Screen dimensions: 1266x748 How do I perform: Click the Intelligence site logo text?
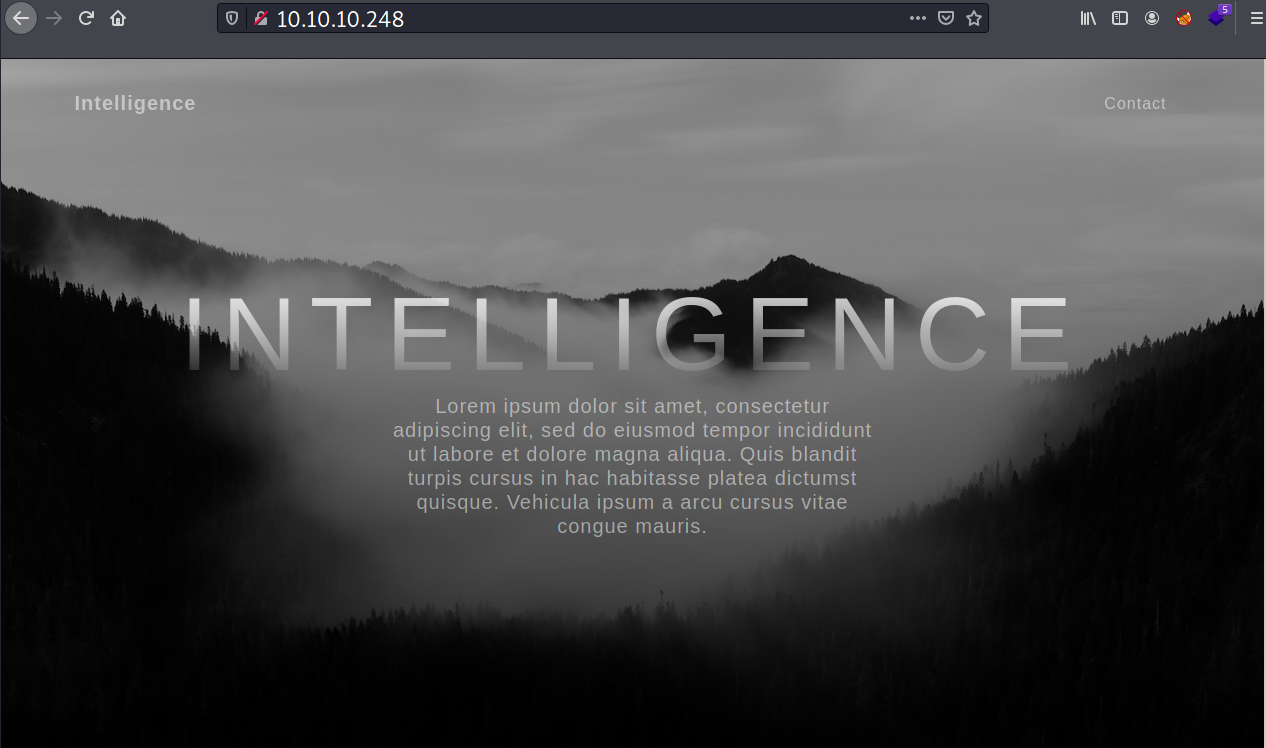135,103
